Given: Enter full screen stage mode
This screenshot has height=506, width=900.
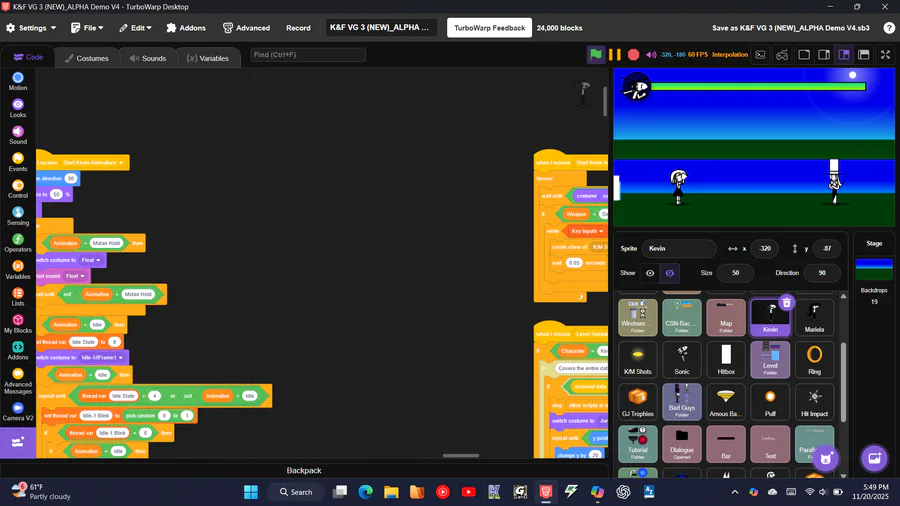Looking at the screenshot, I should (x=886, y=55).
